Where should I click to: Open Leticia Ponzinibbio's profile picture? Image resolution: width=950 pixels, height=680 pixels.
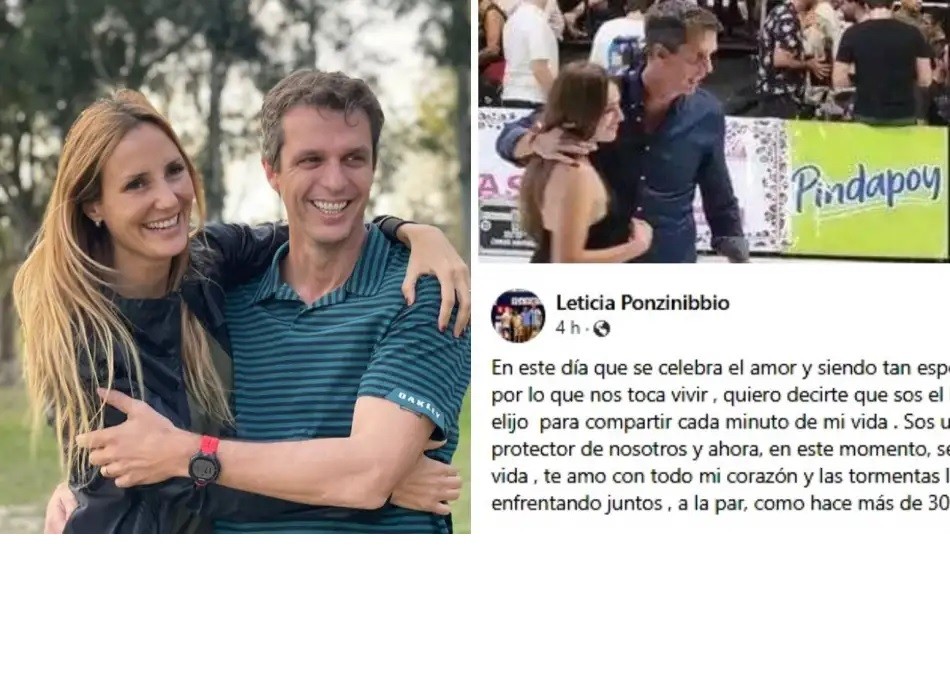tap(518, 316)
